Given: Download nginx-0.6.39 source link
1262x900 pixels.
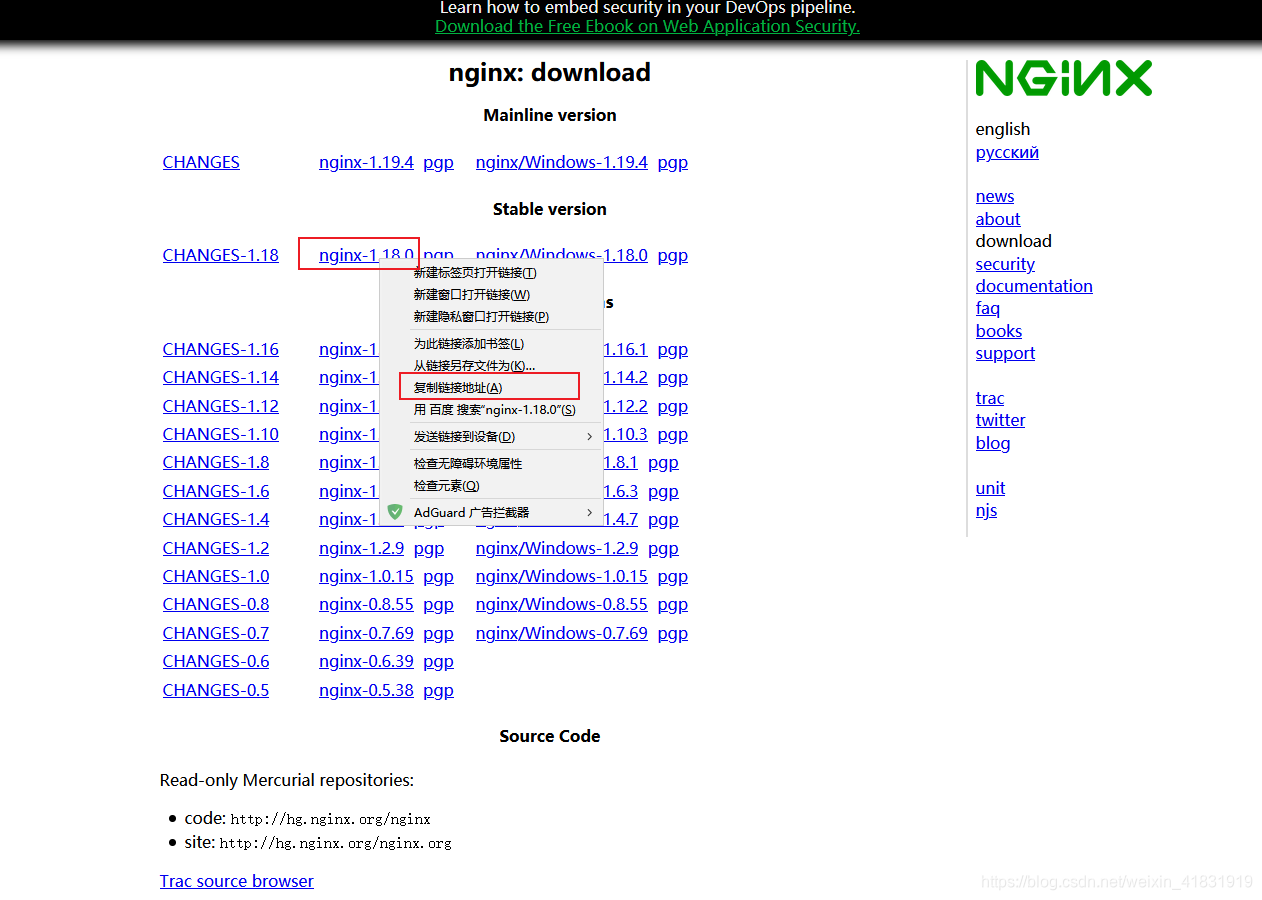Looking at the screenshot, I should coord(366,661).
